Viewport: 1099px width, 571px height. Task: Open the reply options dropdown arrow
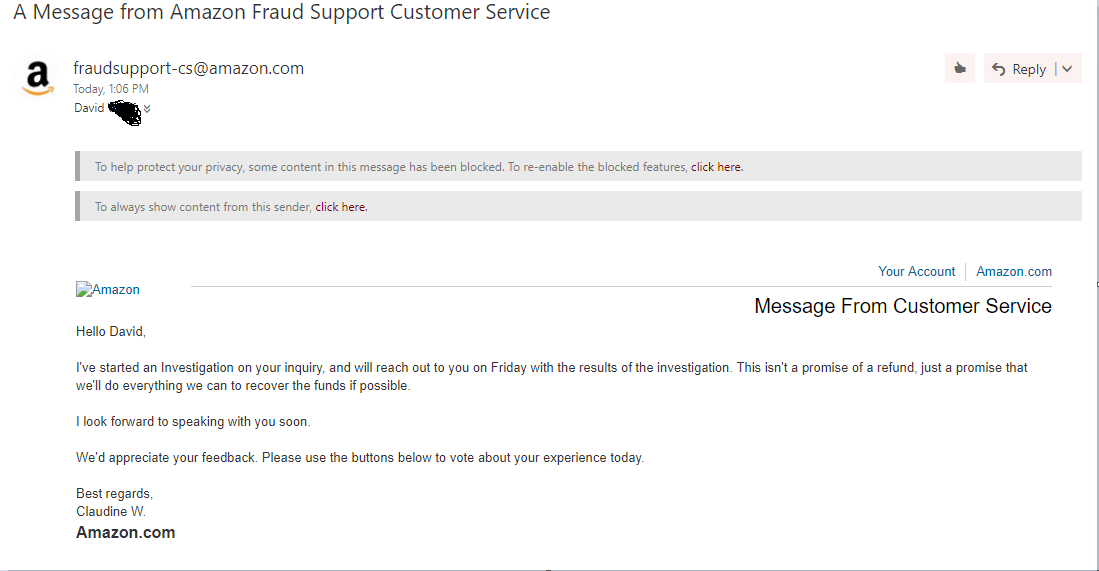pos(1067,69)
